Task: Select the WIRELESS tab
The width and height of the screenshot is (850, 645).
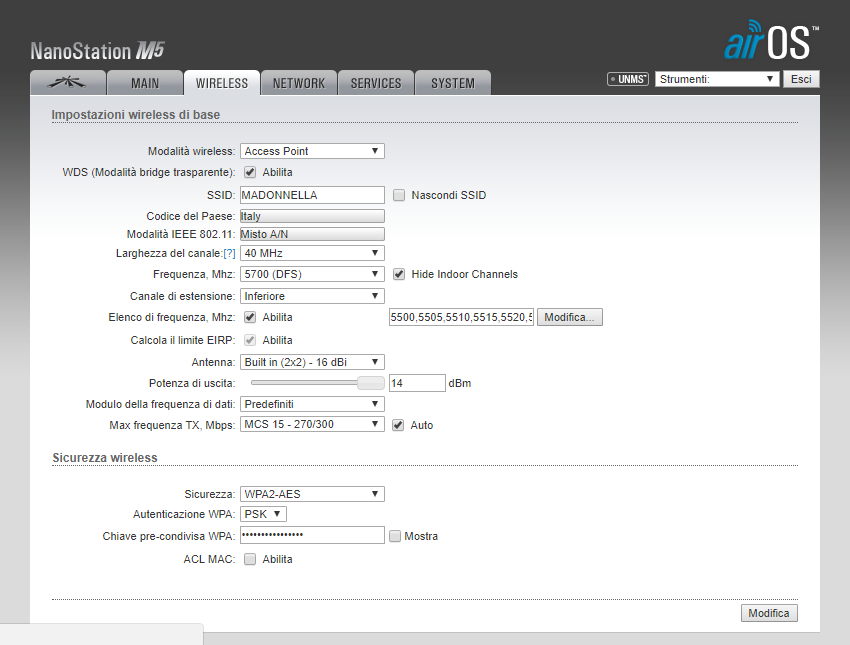Action: point(222,83)
